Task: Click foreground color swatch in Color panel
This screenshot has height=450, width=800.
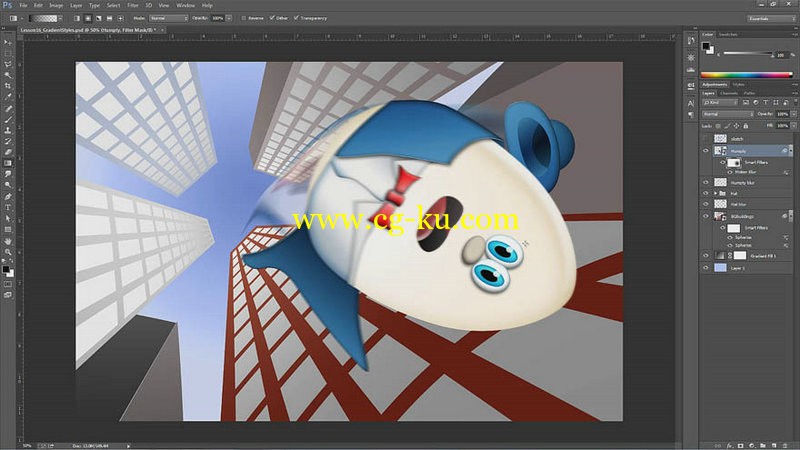Action: point(706,46)
